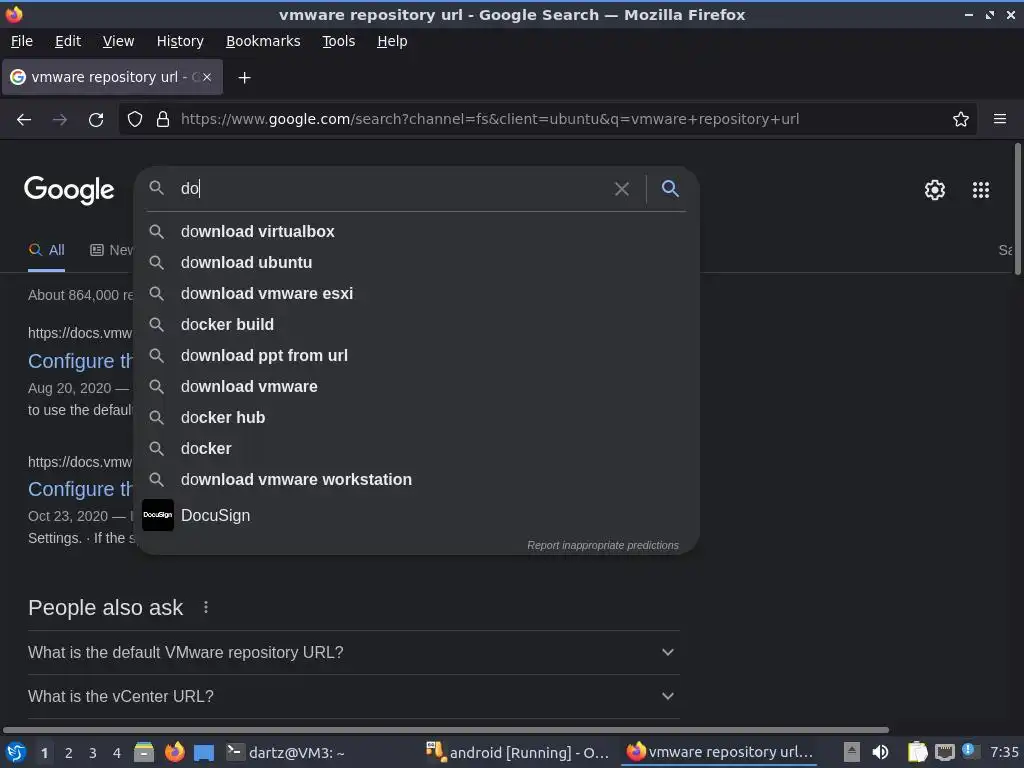The image size is (1024, 768).
Task: Choose the plain download vmware suggestion
Action: coord(416,387)
